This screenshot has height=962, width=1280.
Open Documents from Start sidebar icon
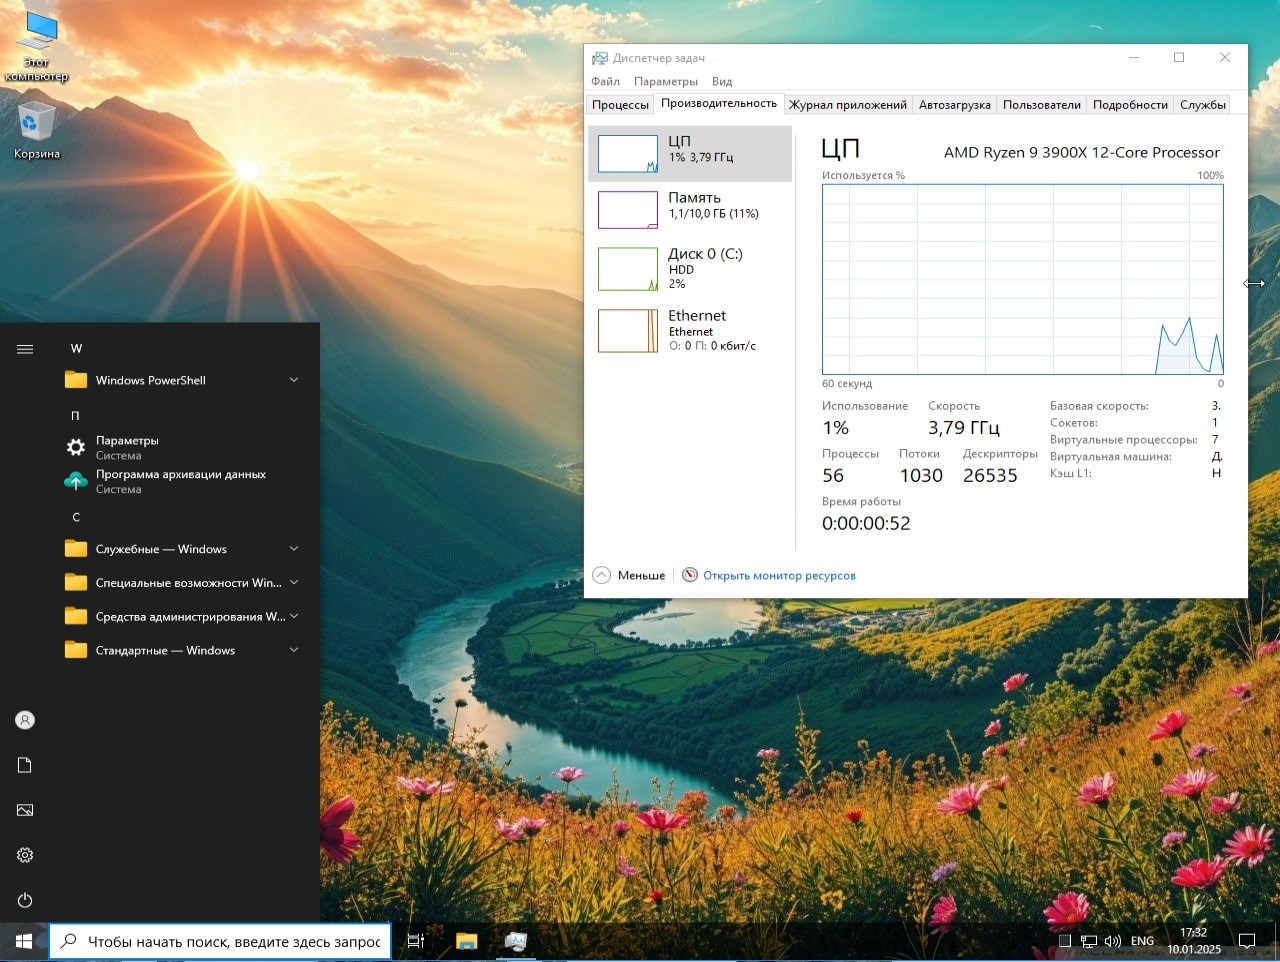point(25,765)
